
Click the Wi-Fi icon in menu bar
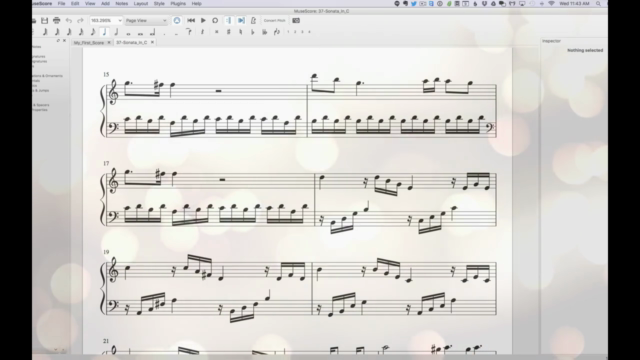[551, 3]
